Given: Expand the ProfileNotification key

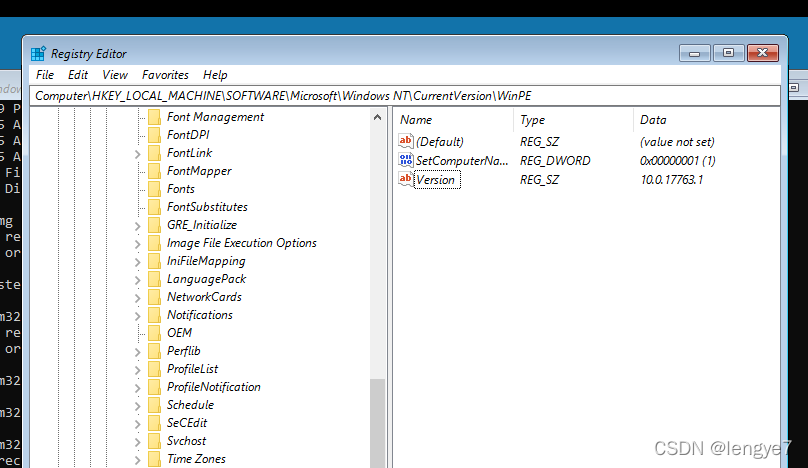Looking at the screenshot, I should 138,388.
